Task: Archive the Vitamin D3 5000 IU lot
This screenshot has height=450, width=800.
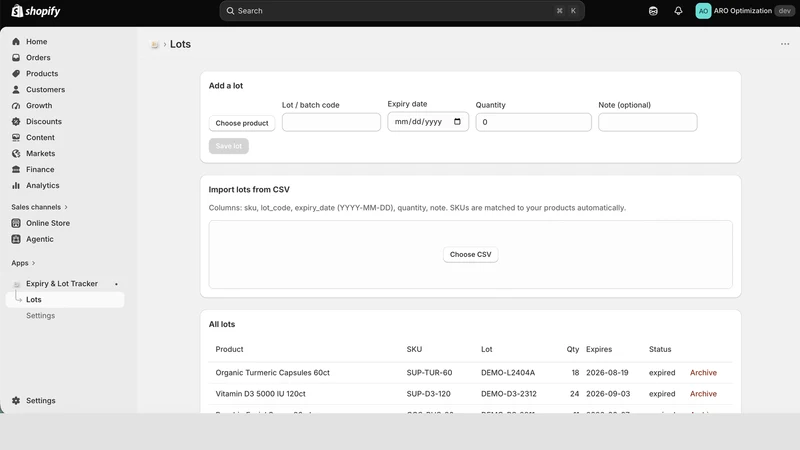Action: 703,394
